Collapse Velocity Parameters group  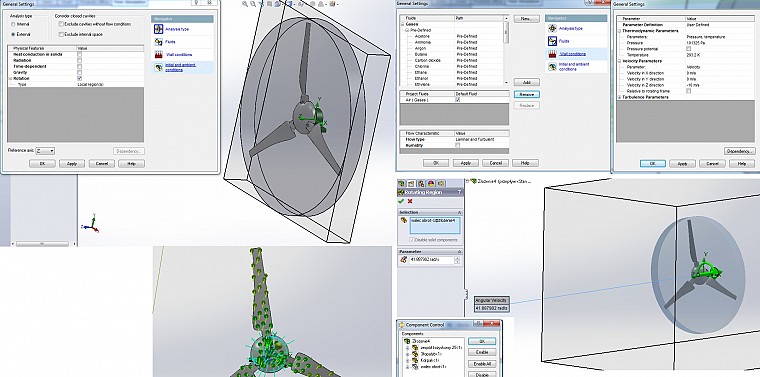[x=619, y=61]
